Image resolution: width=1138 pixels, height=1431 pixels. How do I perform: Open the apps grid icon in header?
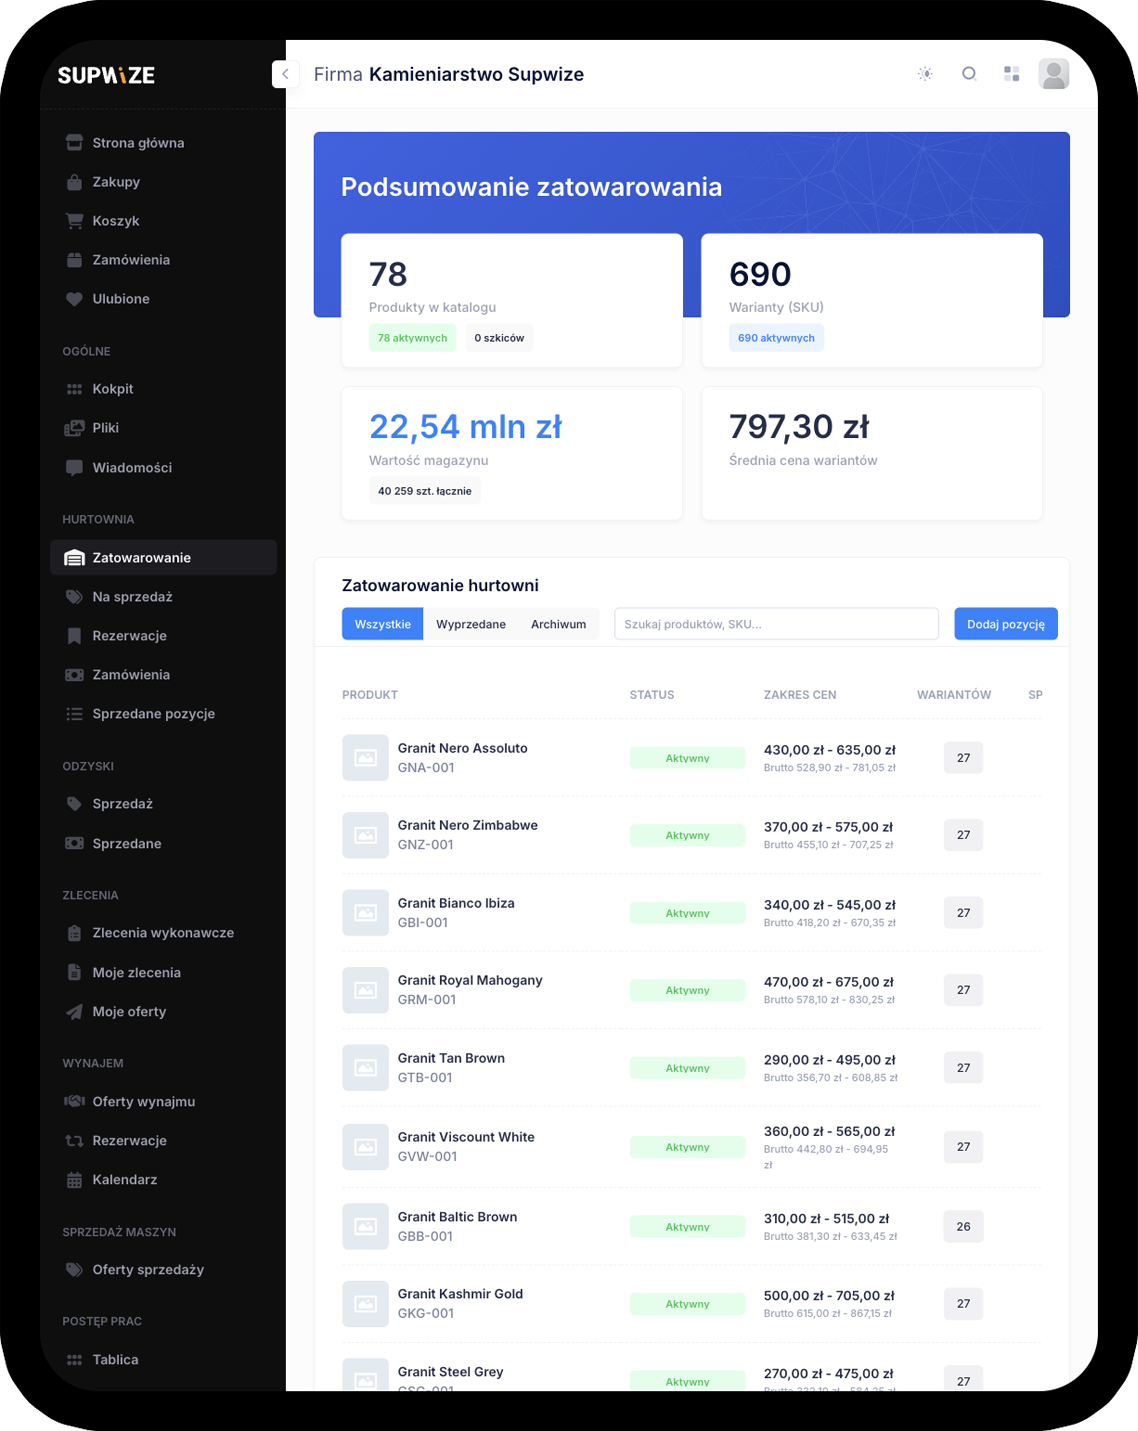coord(1011,74)
